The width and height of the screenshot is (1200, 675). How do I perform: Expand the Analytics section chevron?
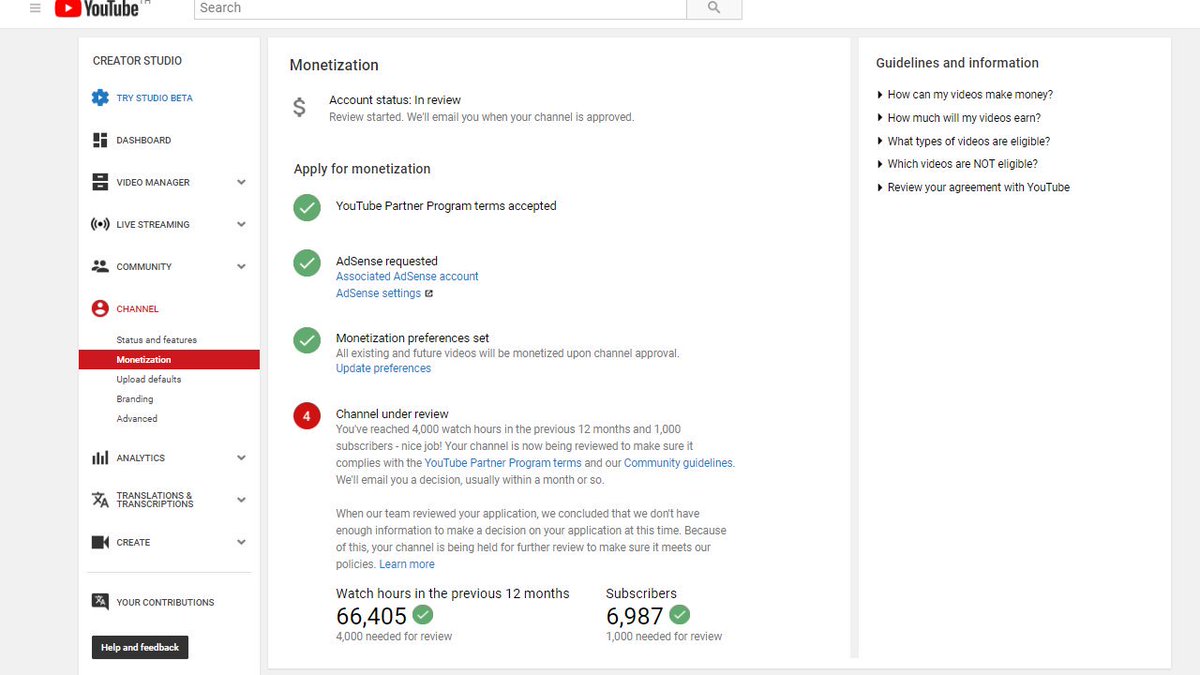click(x=241, y=458)
